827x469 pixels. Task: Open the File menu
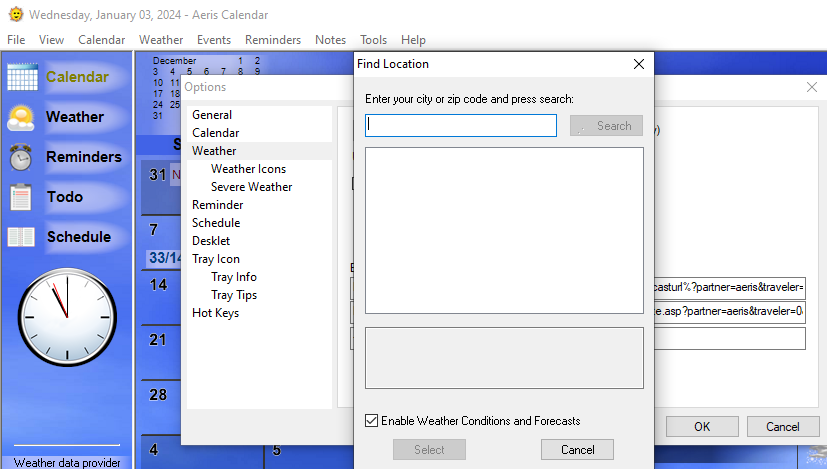(16, 40)
